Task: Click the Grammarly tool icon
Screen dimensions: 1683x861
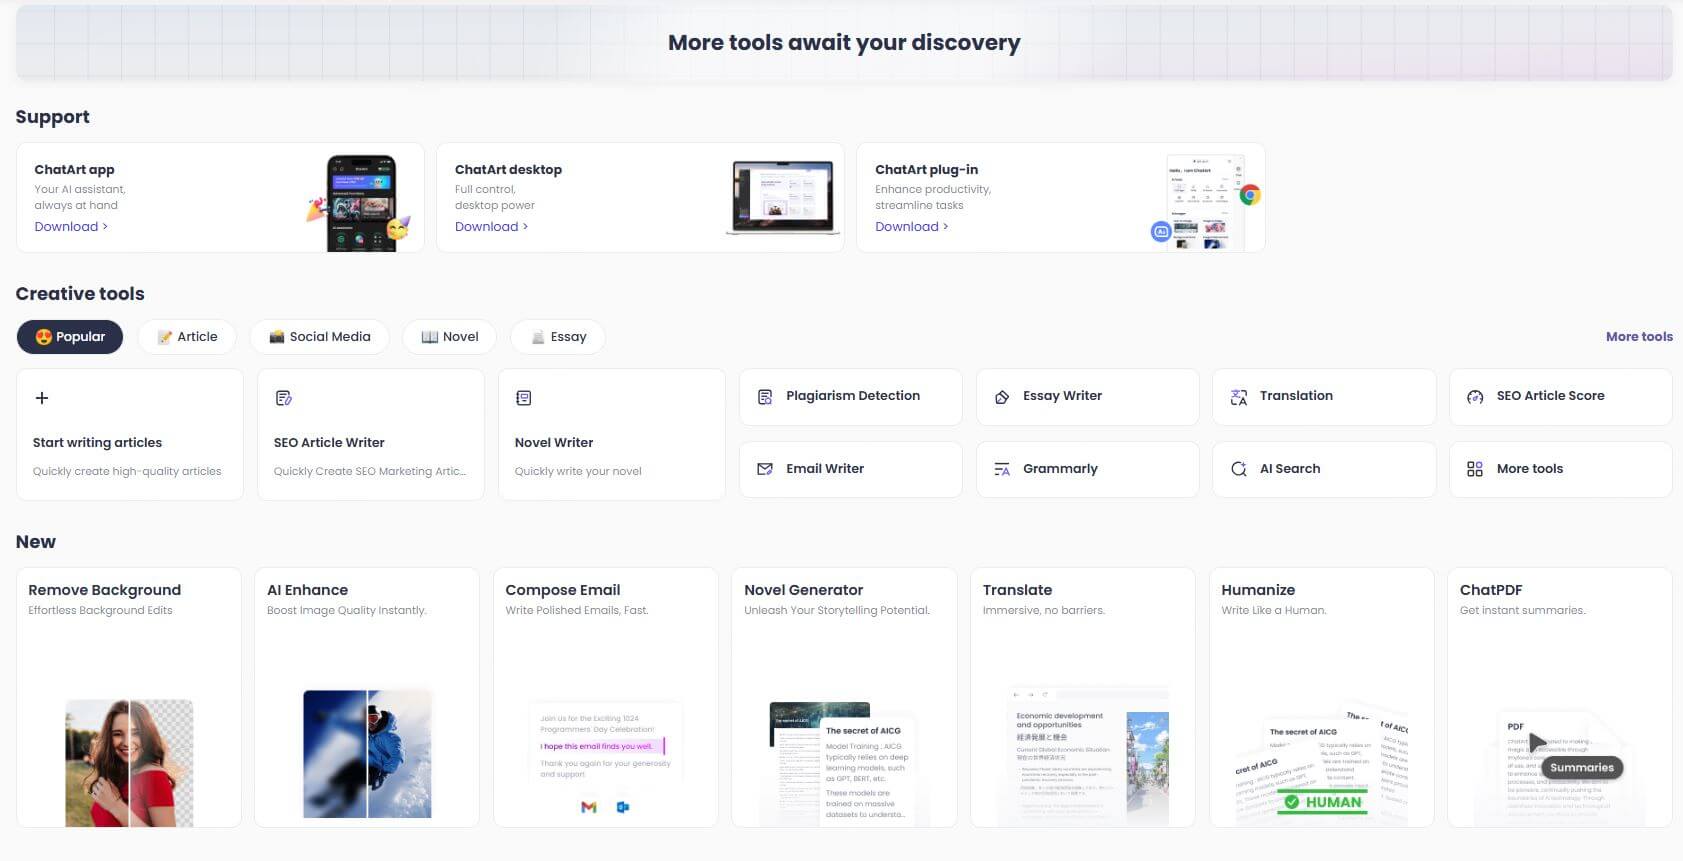Action: click(1002, 469)
